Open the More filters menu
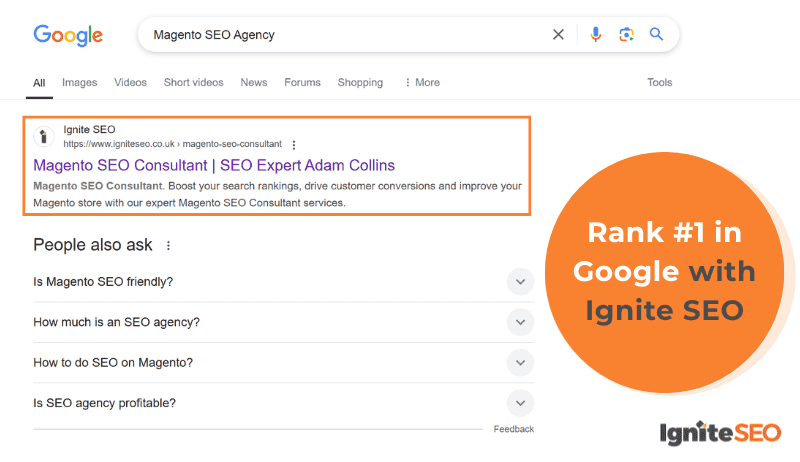Viewport: 800px width, 462px height. [422, 83]
